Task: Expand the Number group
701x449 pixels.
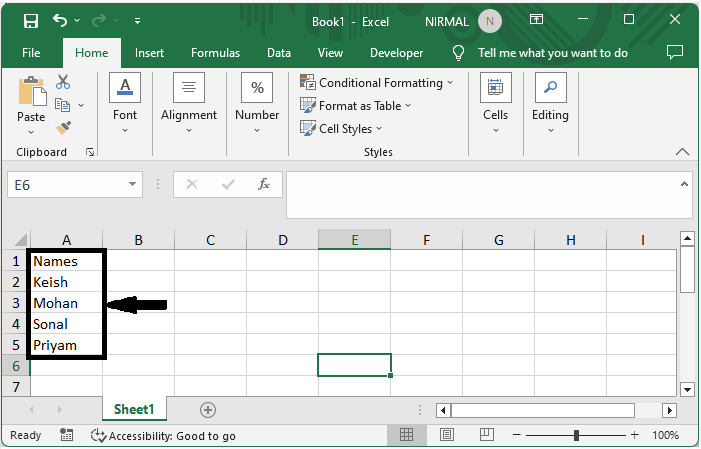Action: [257, 103]
